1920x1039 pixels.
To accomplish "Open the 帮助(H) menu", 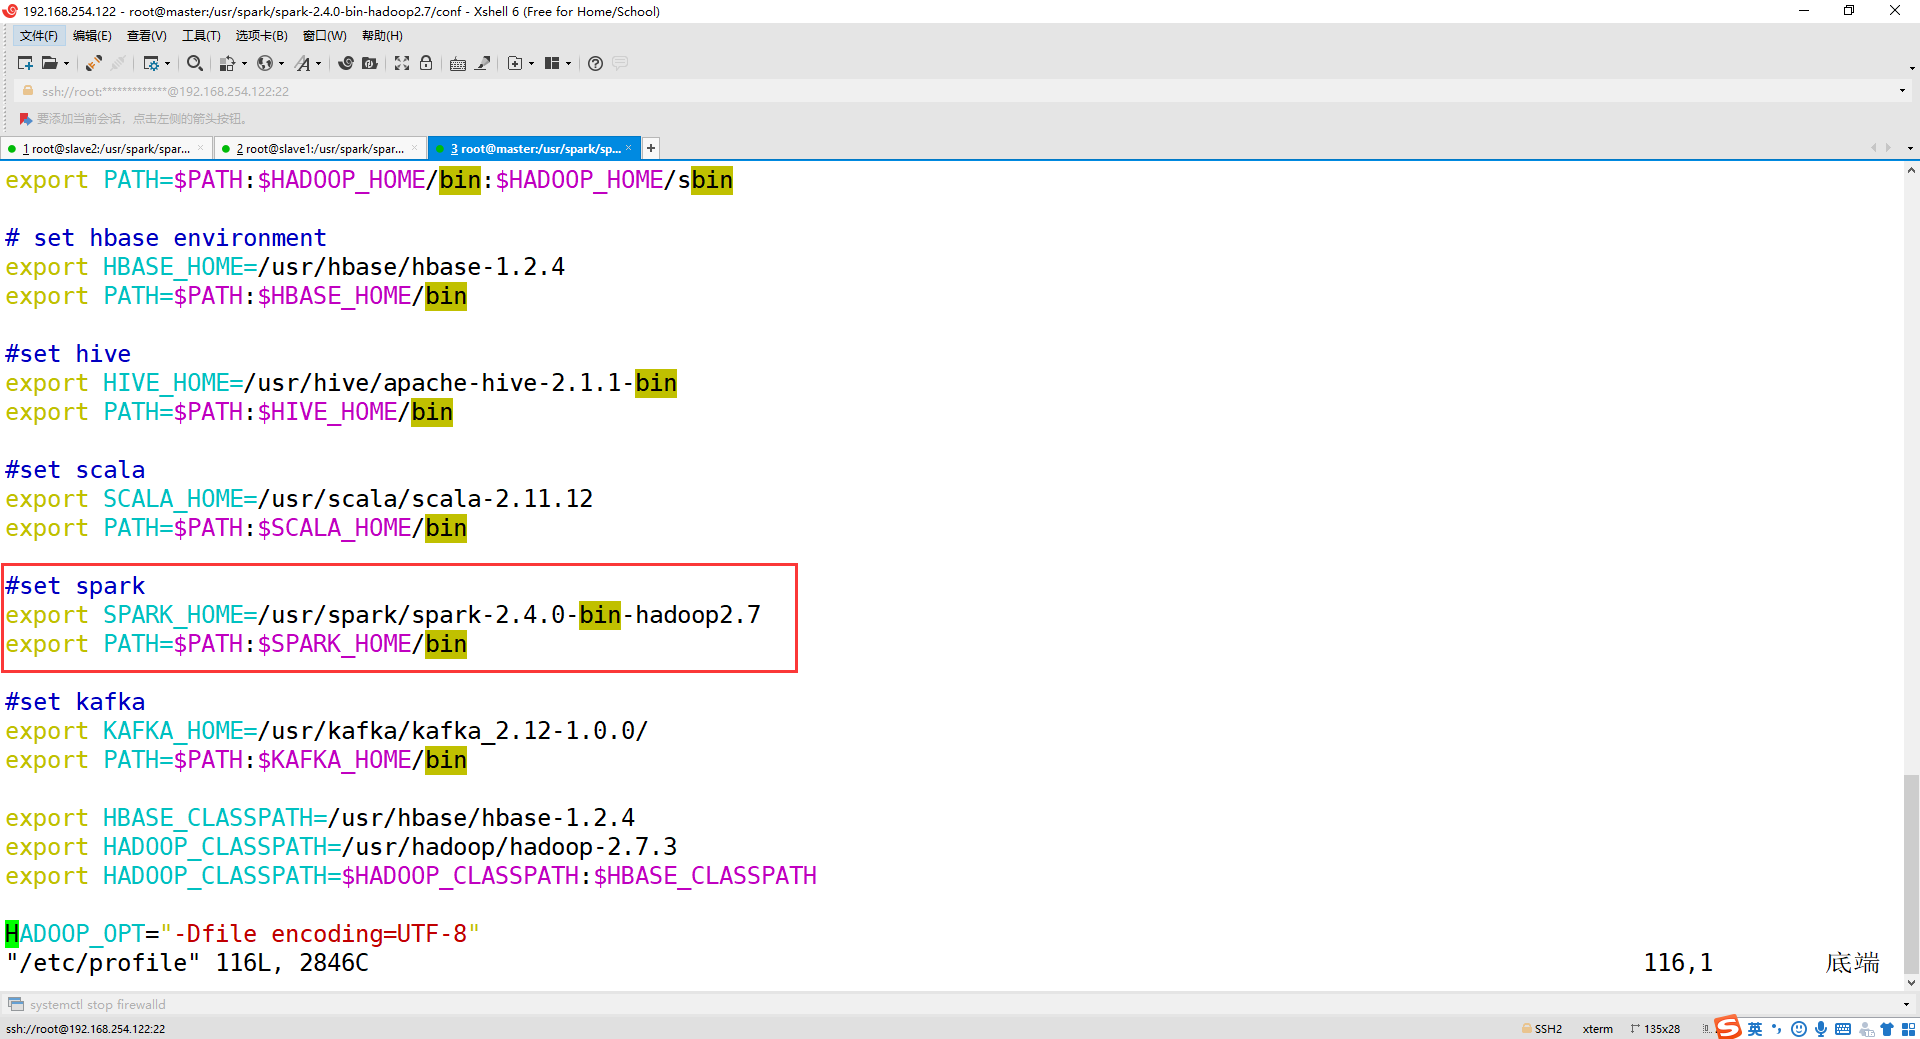I will point(382,36).
